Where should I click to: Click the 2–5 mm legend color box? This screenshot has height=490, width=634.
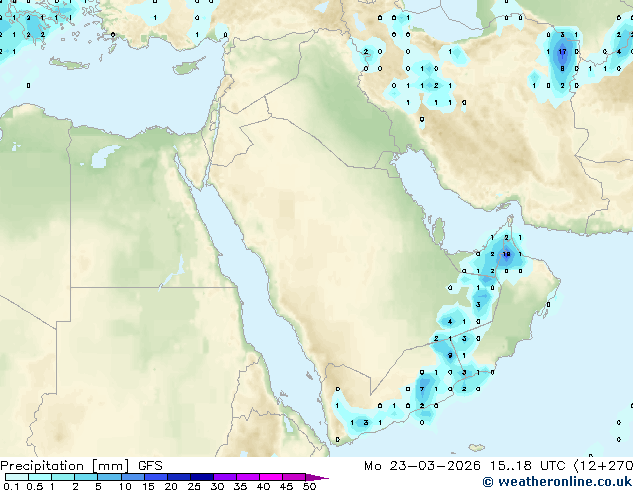tap(86, 477)
